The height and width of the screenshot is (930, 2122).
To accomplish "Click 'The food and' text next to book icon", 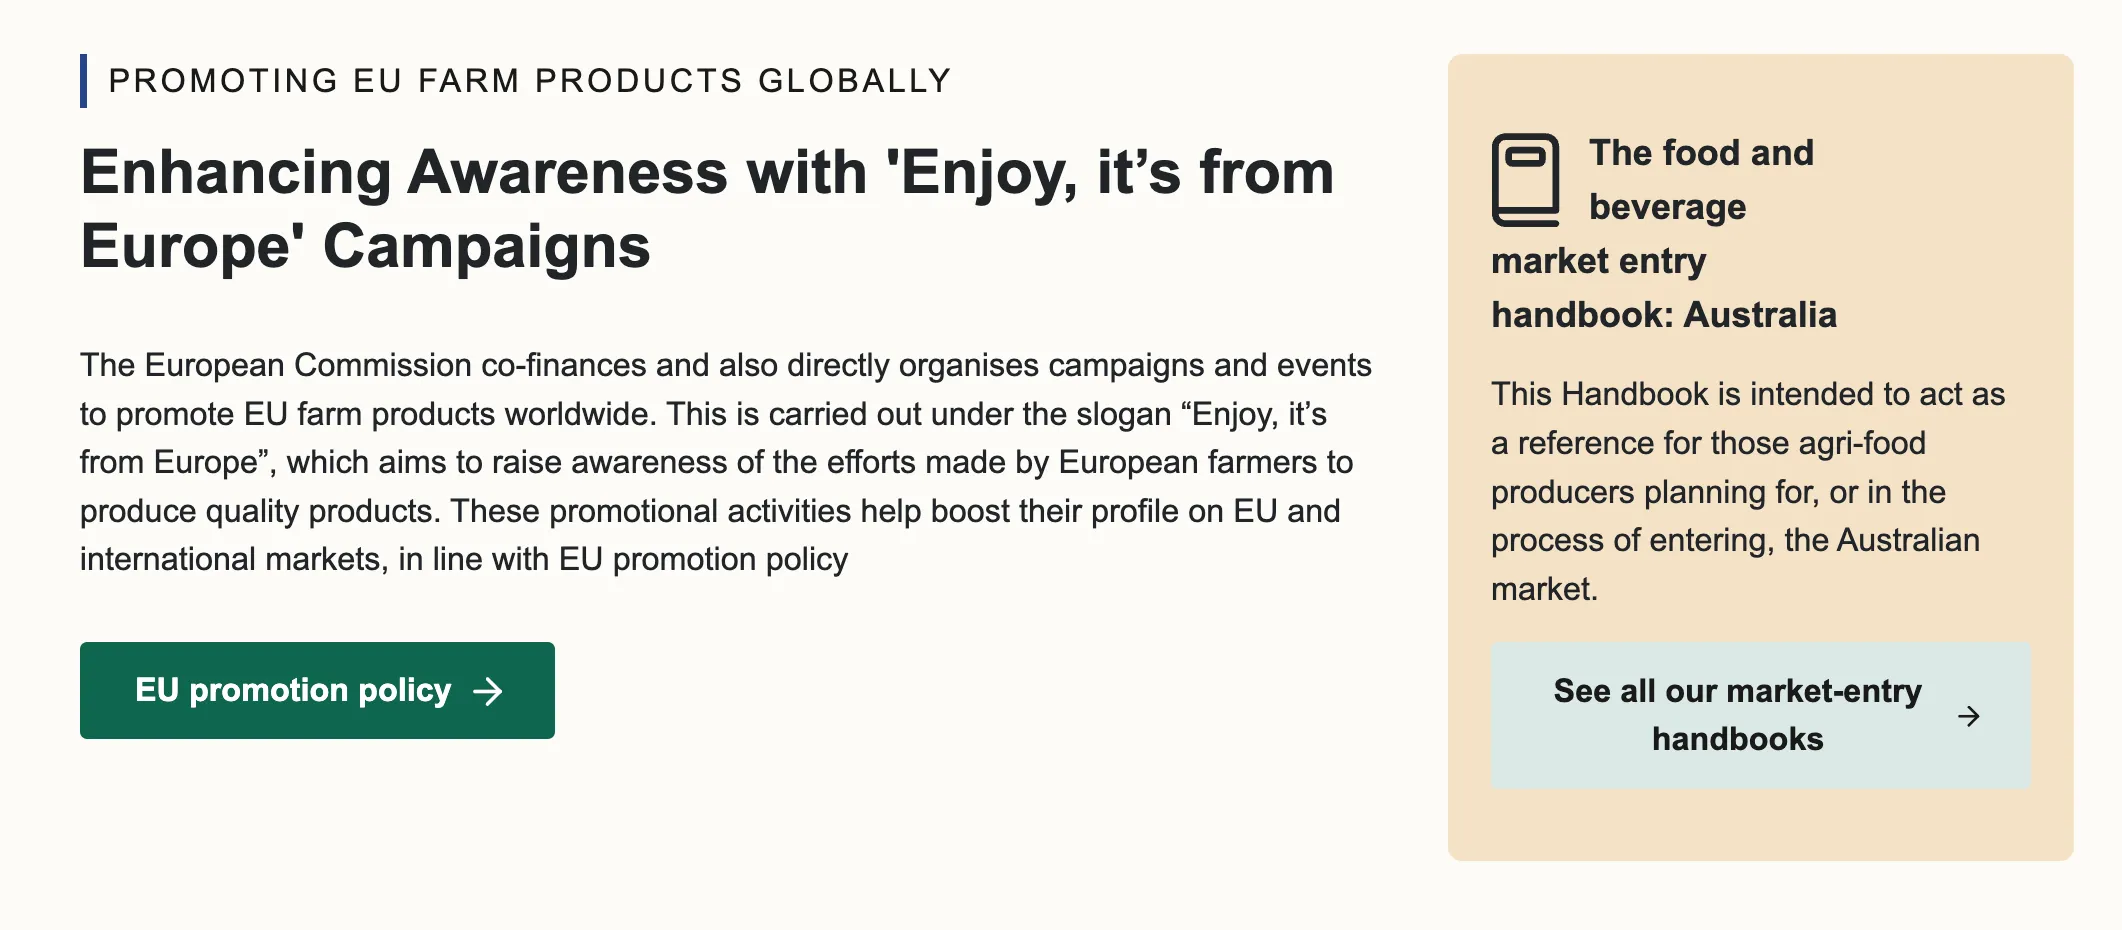I will pos(1701,153).
